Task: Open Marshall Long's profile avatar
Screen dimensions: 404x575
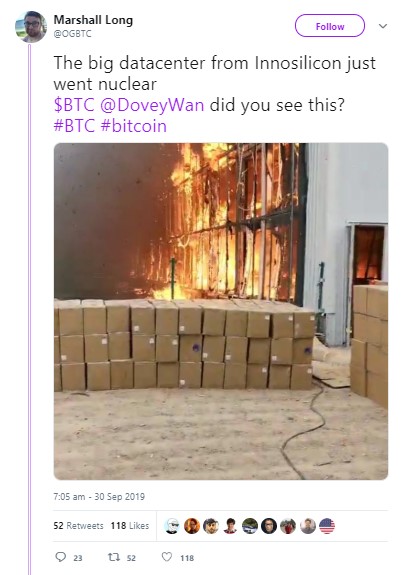Action: pos(31,26)
